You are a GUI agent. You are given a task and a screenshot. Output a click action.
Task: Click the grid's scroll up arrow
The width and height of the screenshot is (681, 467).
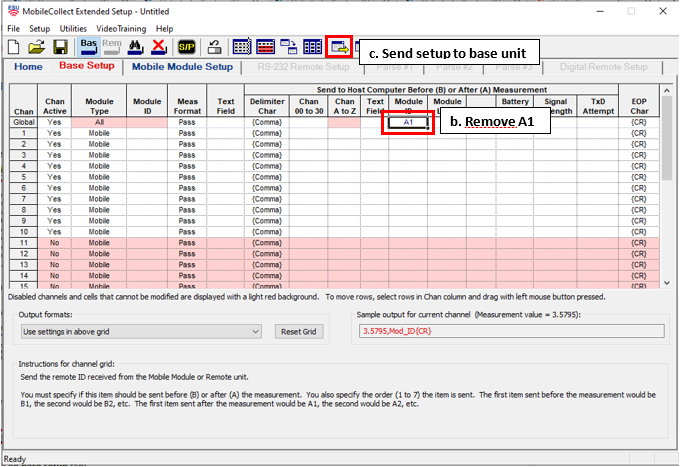[667, 90]
